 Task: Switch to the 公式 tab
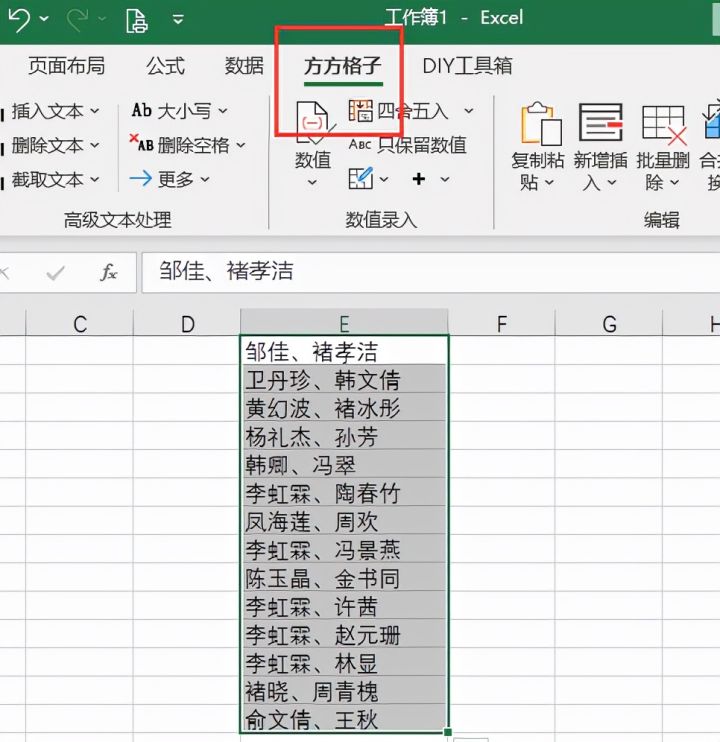click(165, 65)
